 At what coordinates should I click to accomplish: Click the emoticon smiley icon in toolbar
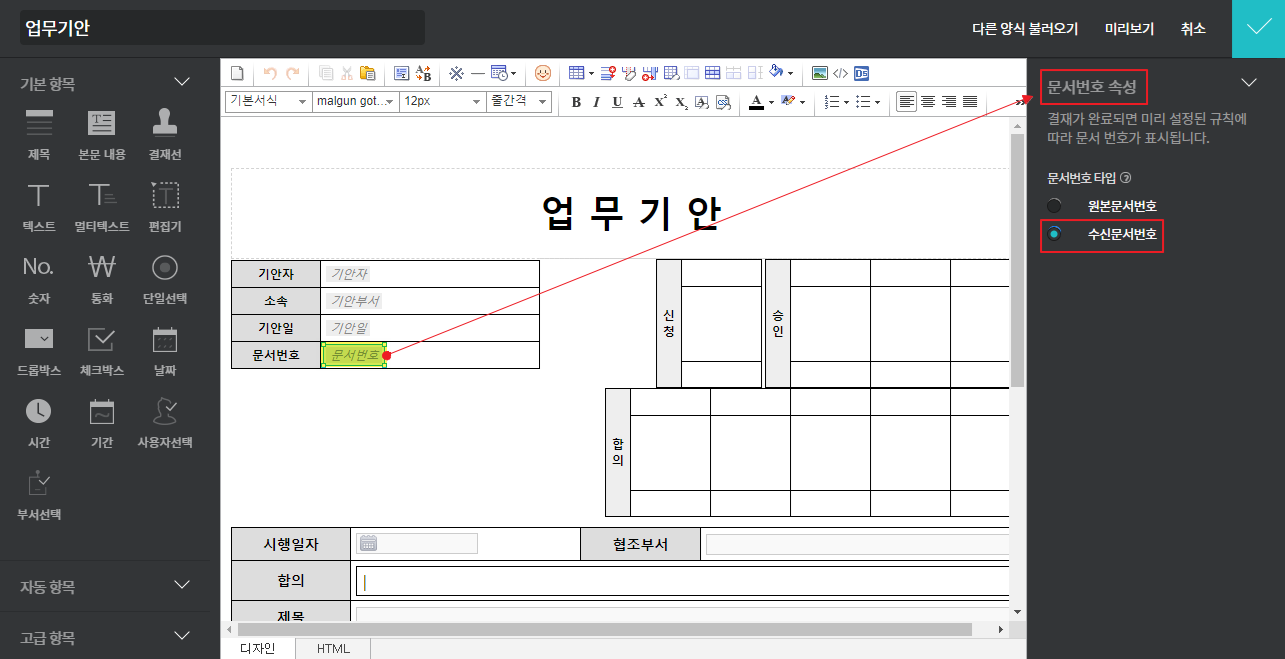[x=543, y=73]
